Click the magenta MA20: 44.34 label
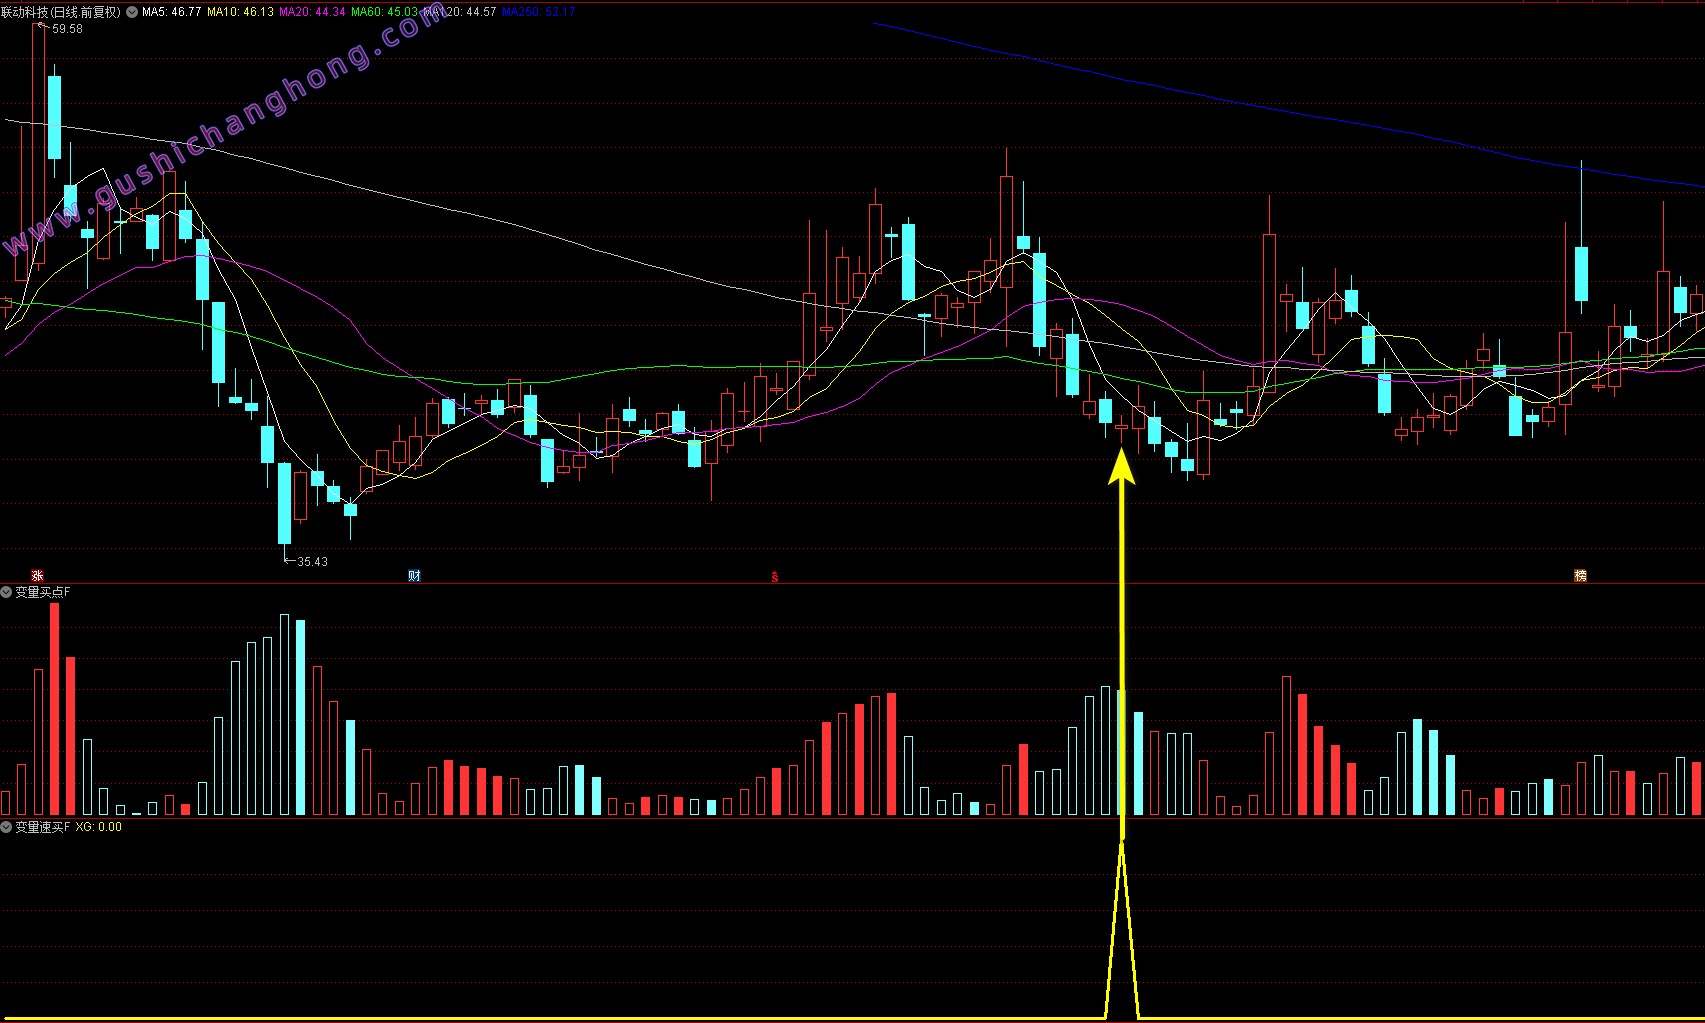 312,12
